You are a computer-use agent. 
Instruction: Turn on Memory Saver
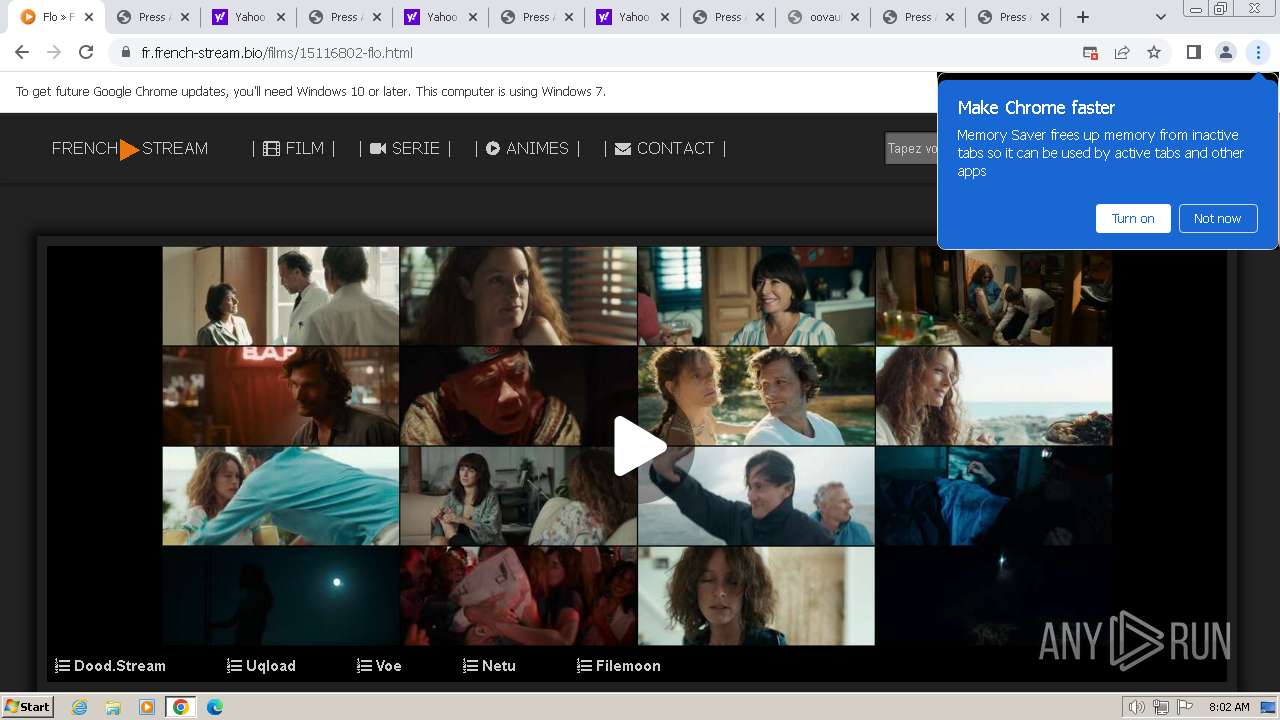coord(1133,218)
